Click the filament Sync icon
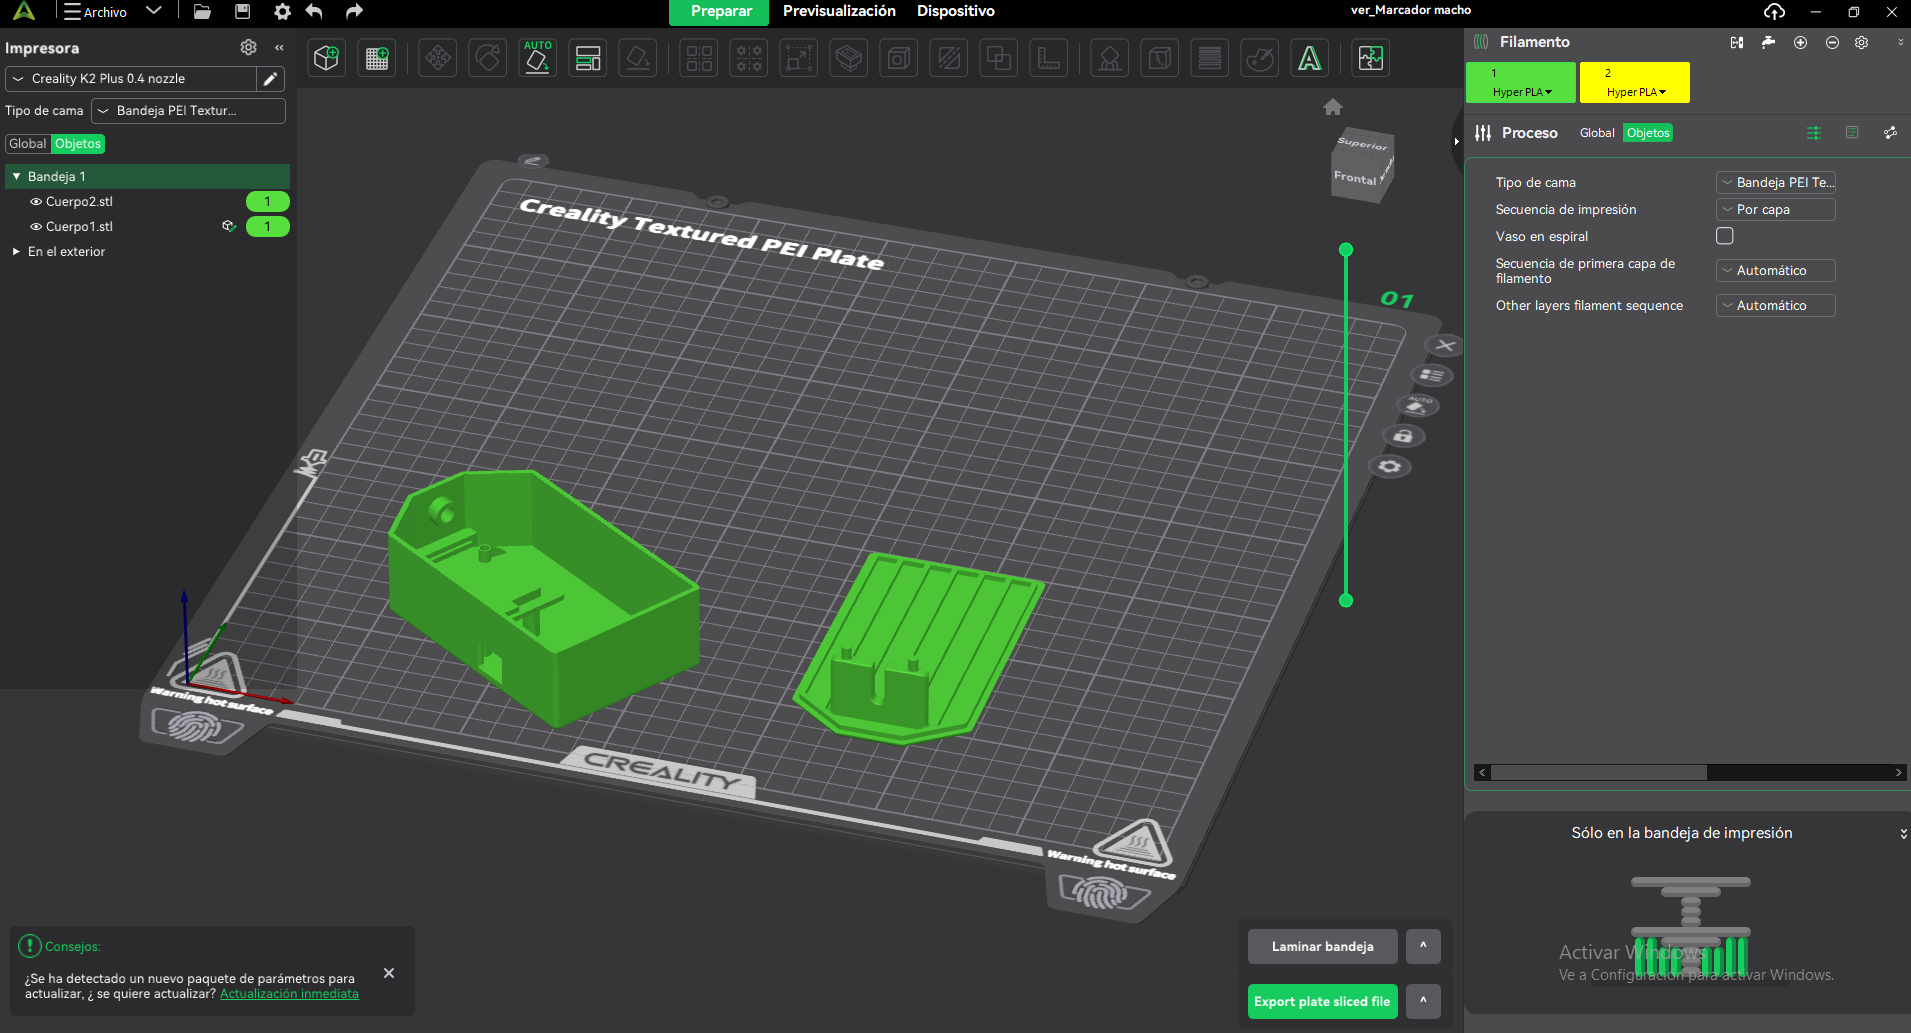The image size is (1911, 1033). click(x=1737, y=42)
